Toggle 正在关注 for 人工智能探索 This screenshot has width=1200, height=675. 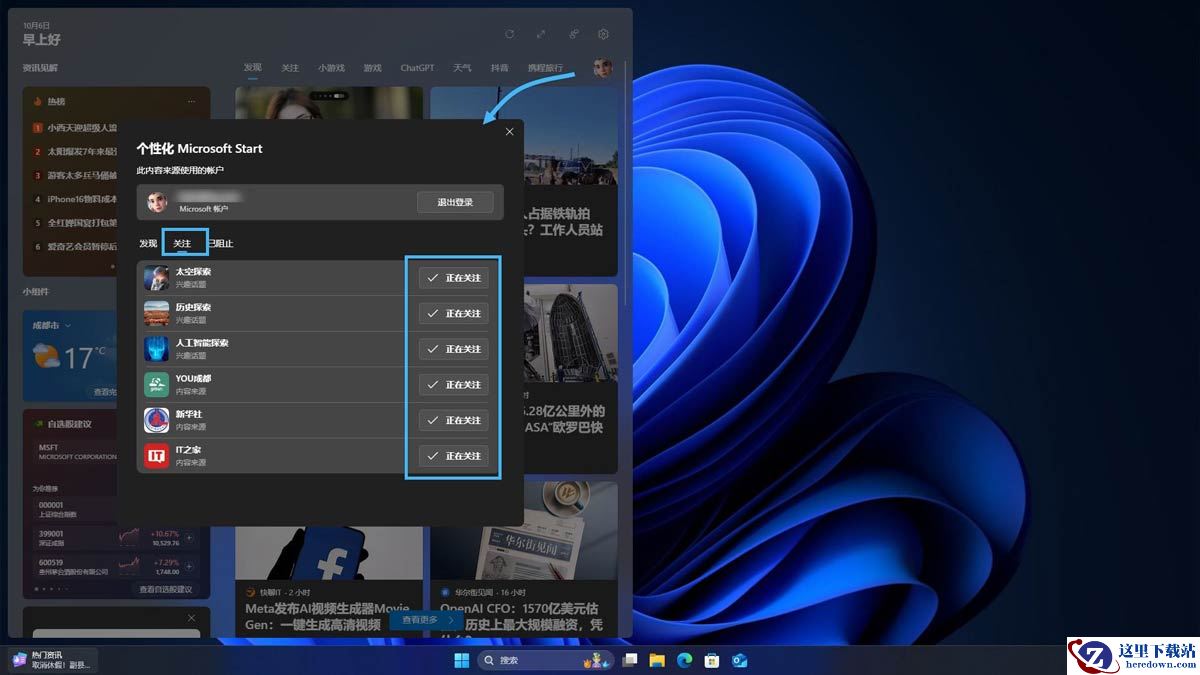pyautogui.click(x=454, y=349)
